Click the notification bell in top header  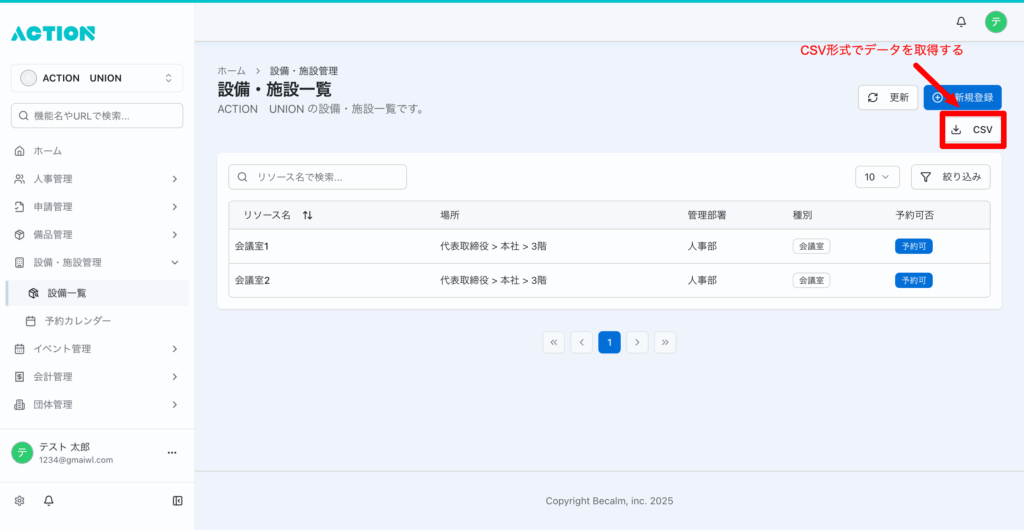click(x=961, y=21)
